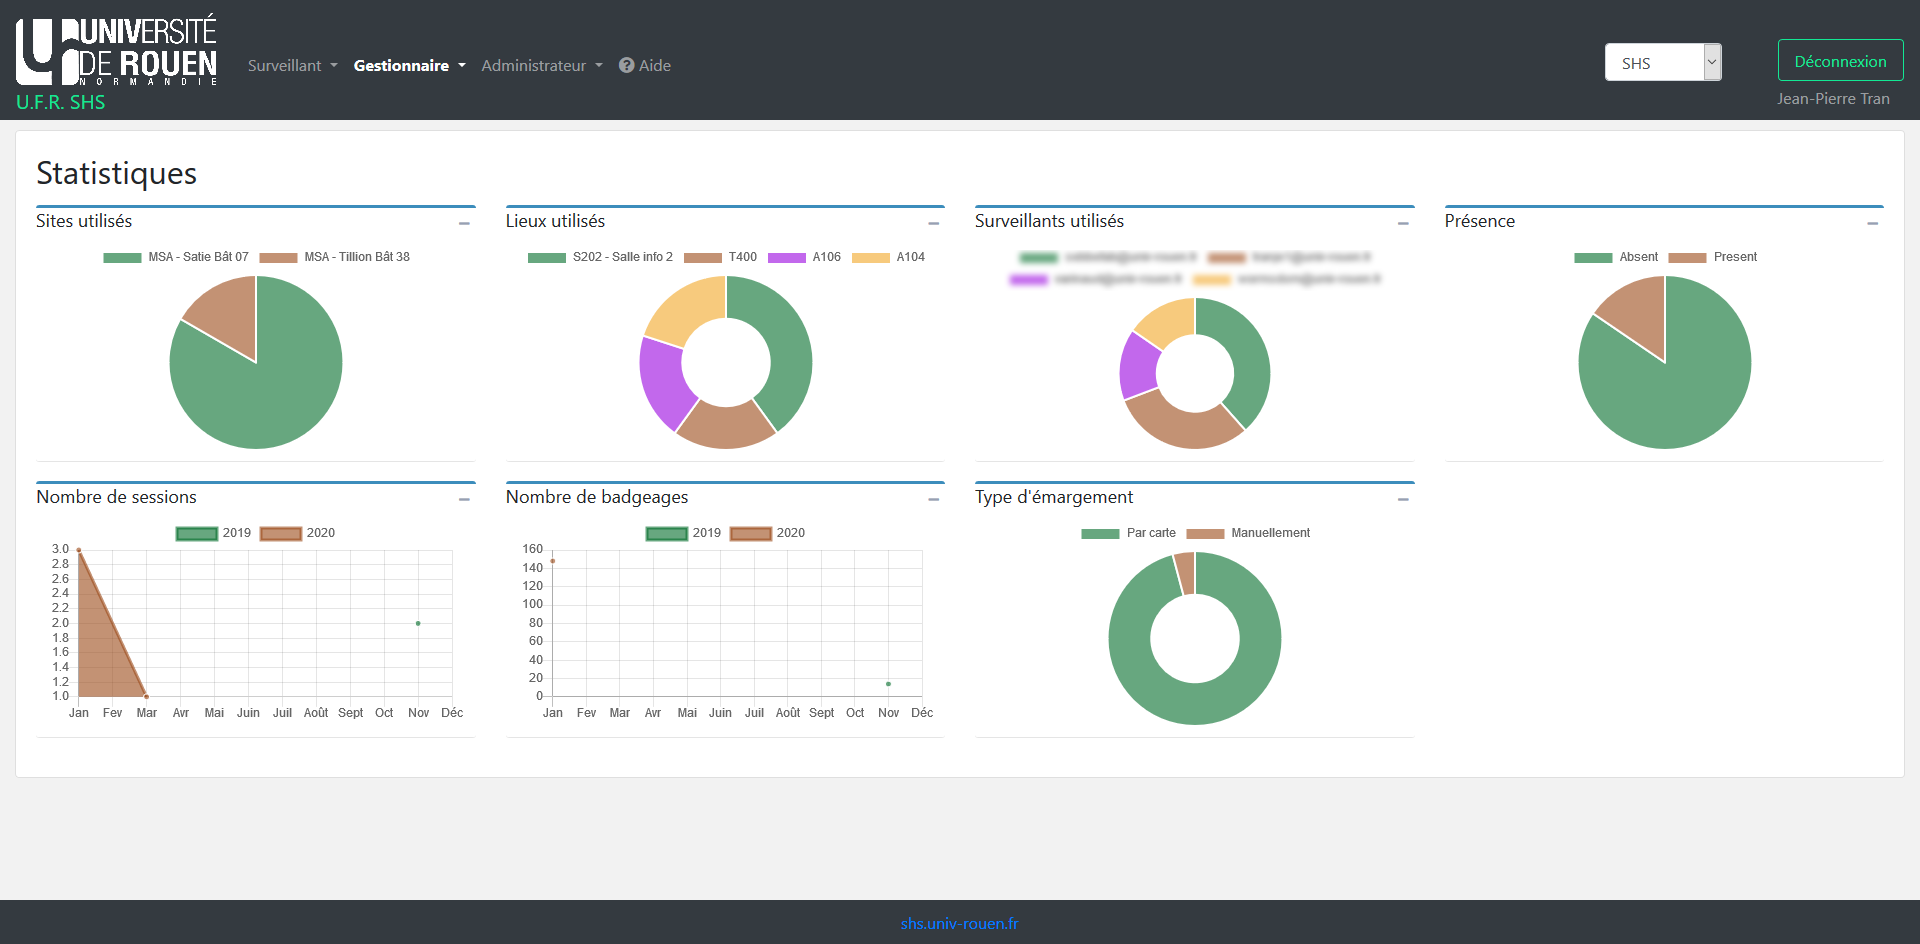Open the shs.univ-rouen.fr footer link
Image resolution: width=1920 pixels, height=944 pixels.
959,923
